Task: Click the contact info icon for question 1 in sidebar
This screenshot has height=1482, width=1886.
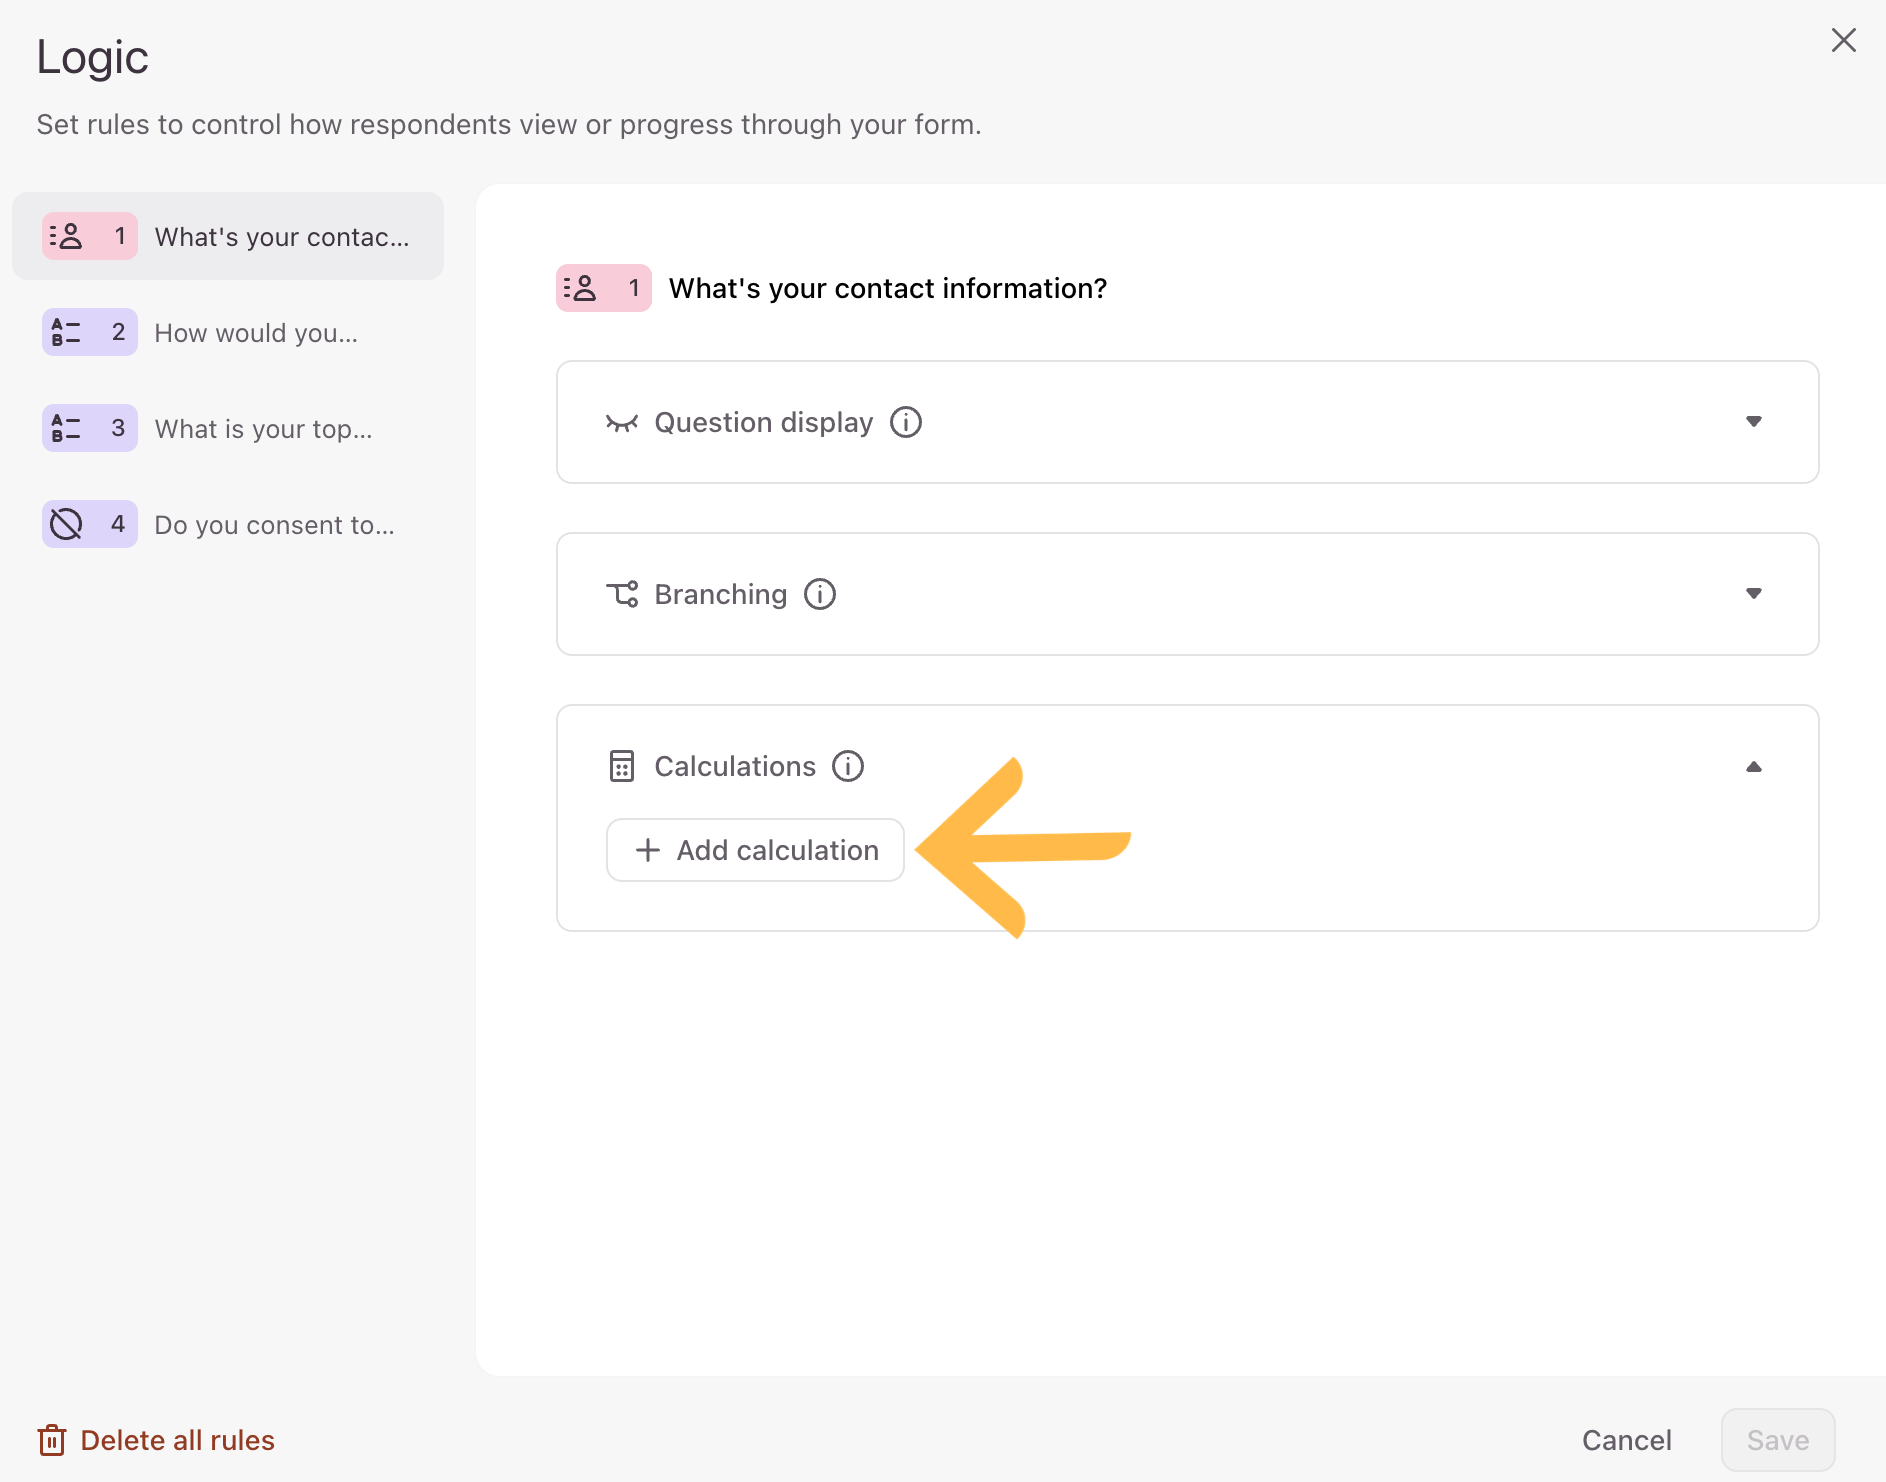Action: coord(66,236)
